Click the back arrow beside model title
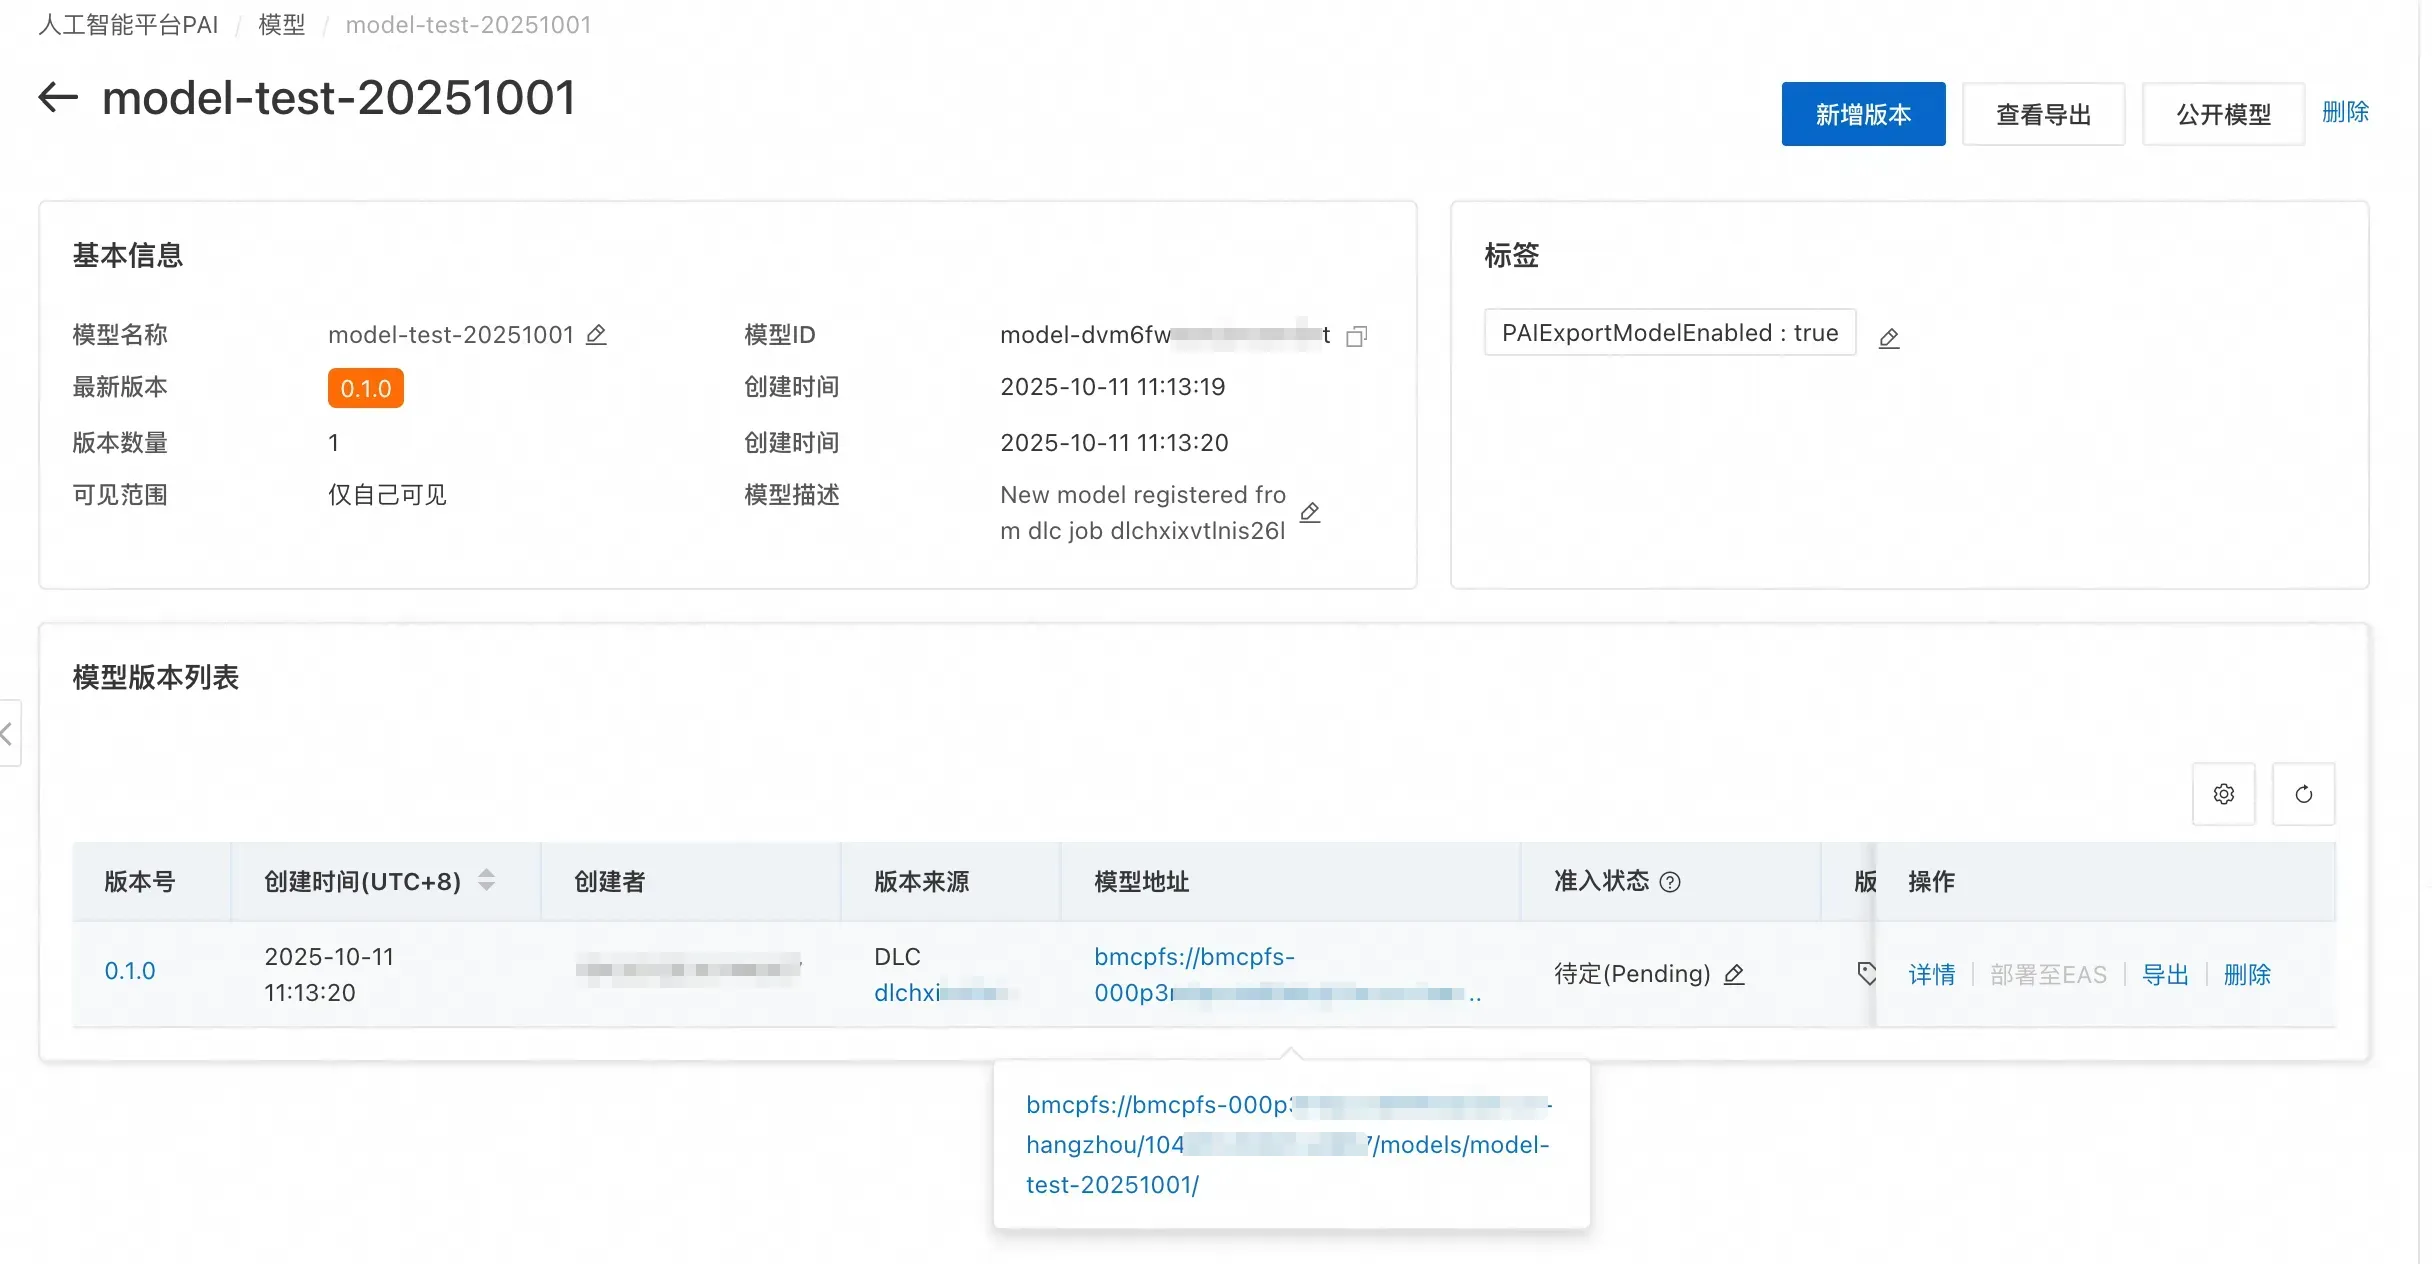This screenshot has width=2432, height=1264. tap(58, 98)
